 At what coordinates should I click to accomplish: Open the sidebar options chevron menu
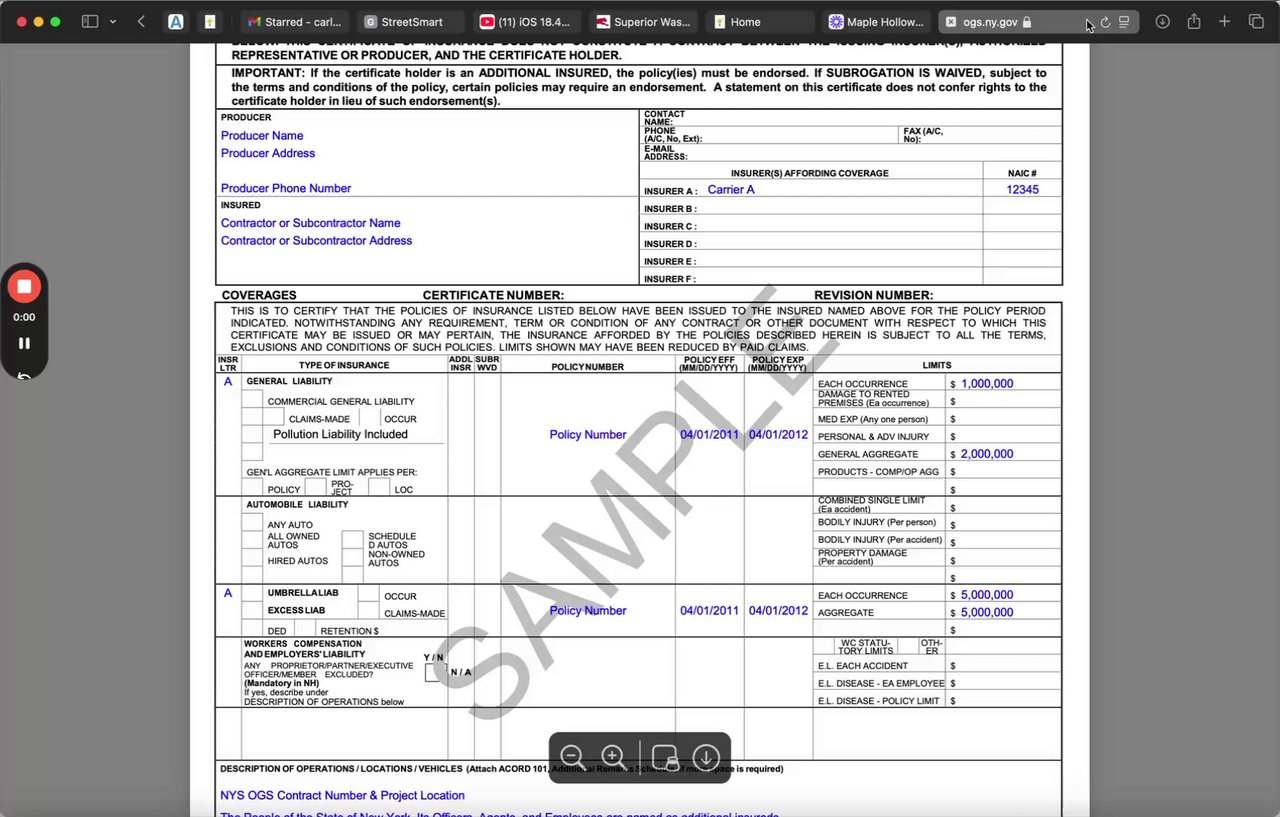pos(112,21)
